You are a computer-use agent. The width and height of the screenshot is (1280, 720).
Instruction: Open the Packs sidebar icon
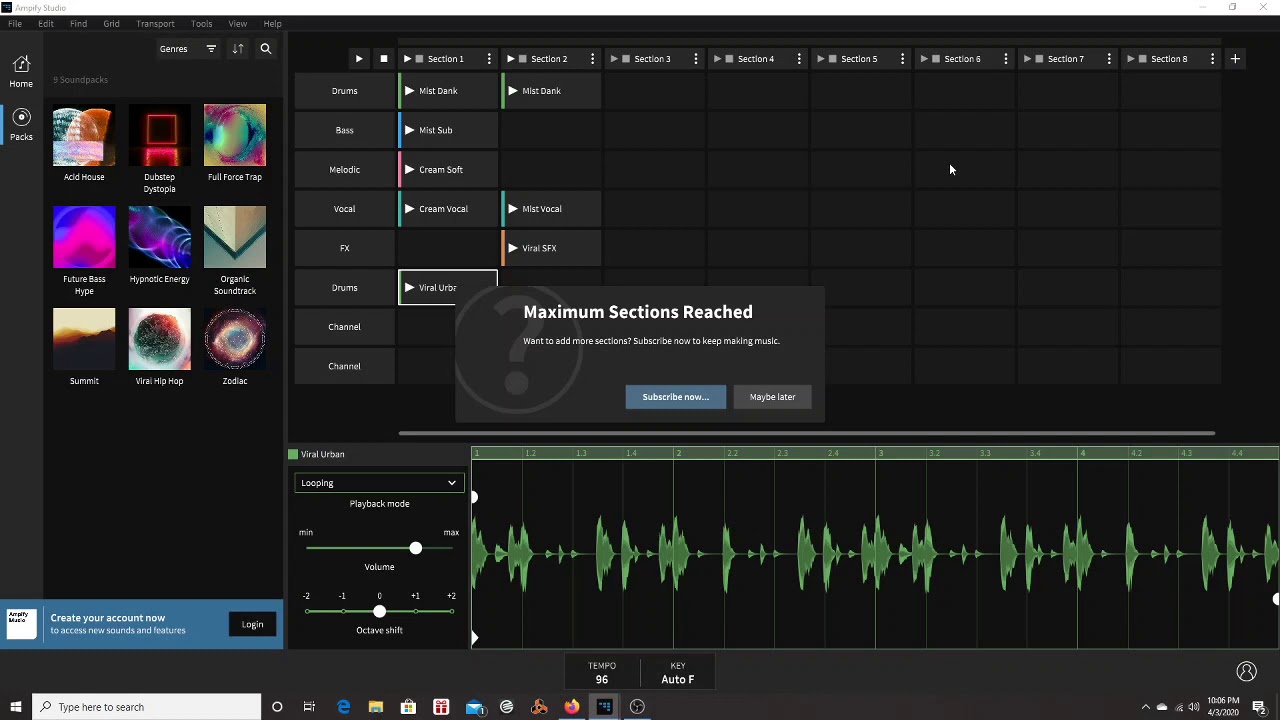(x=21, y=125)
